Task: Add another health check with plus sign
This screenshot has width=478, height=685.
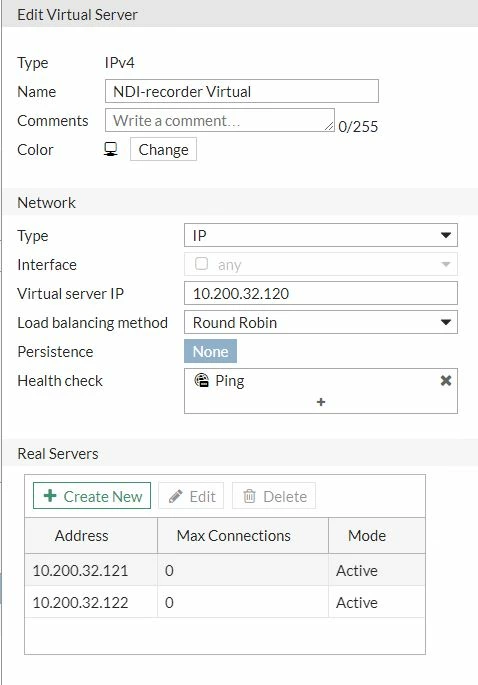Action: pyautogui.click(x=321, y=402)
